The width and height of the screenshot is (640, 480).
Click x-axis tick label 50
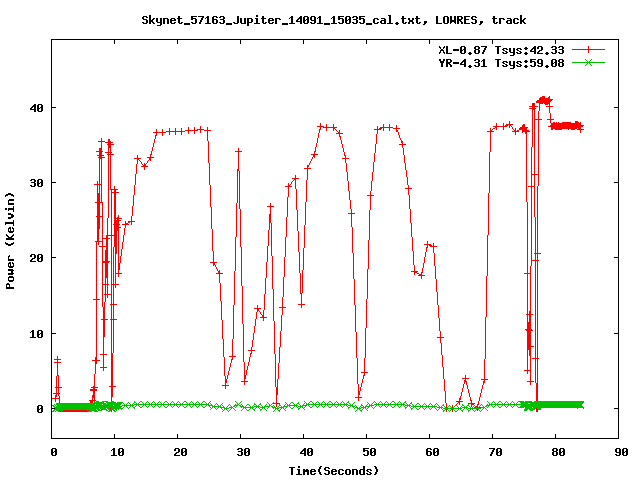[369, 452]
